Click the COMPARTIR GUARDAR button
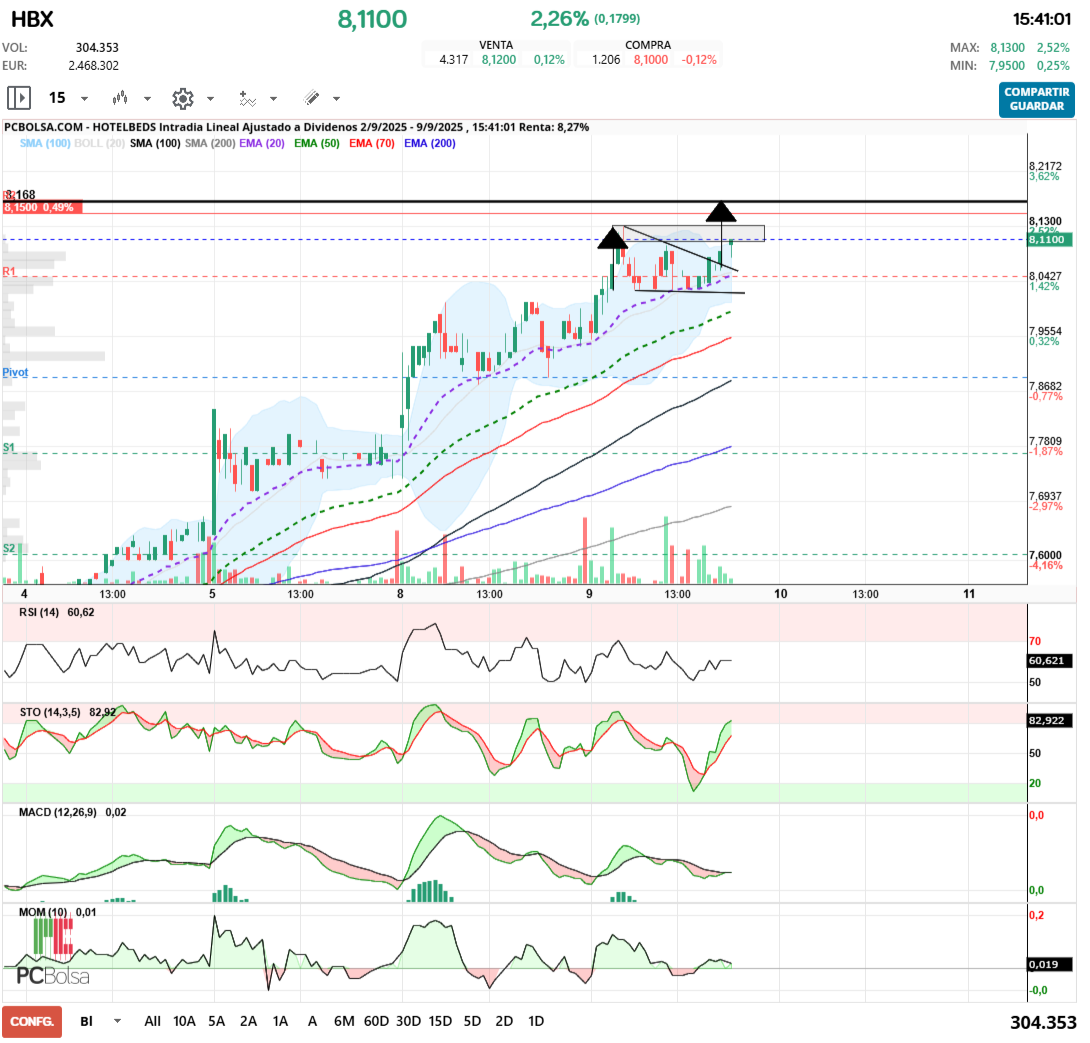1090x1043 pixels. coord(1036,99)
